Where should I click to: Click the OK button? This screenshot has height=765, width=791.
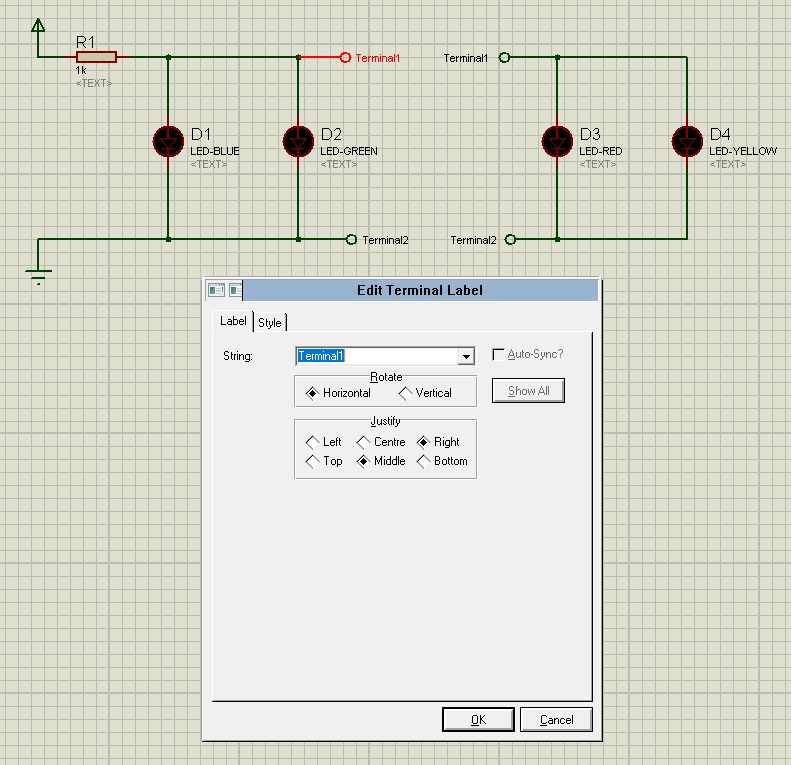coord(478,720)
